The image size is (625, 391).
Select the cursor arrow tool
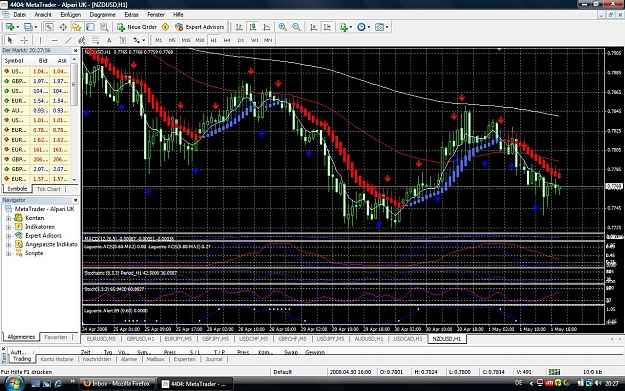pyautogui.click(x=10, y=40)
